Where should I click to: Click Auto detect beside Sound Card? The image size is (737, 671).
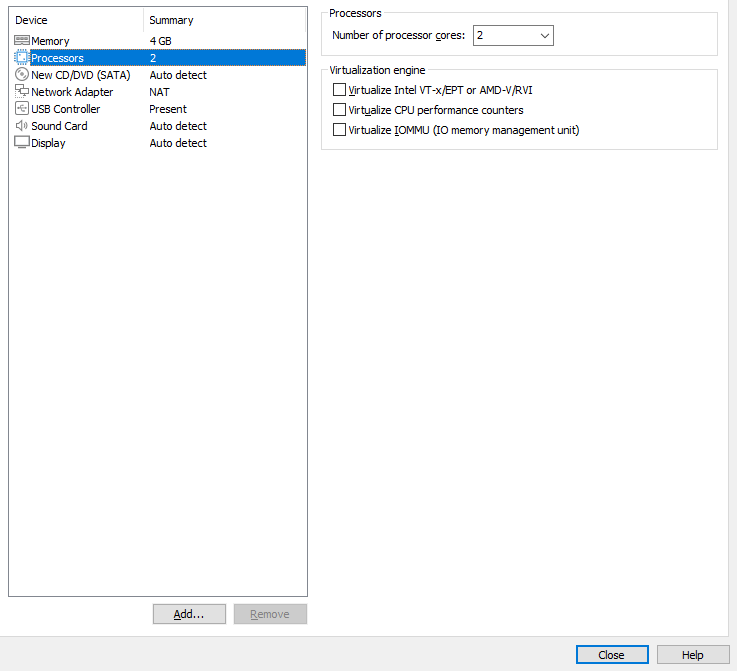178,126
